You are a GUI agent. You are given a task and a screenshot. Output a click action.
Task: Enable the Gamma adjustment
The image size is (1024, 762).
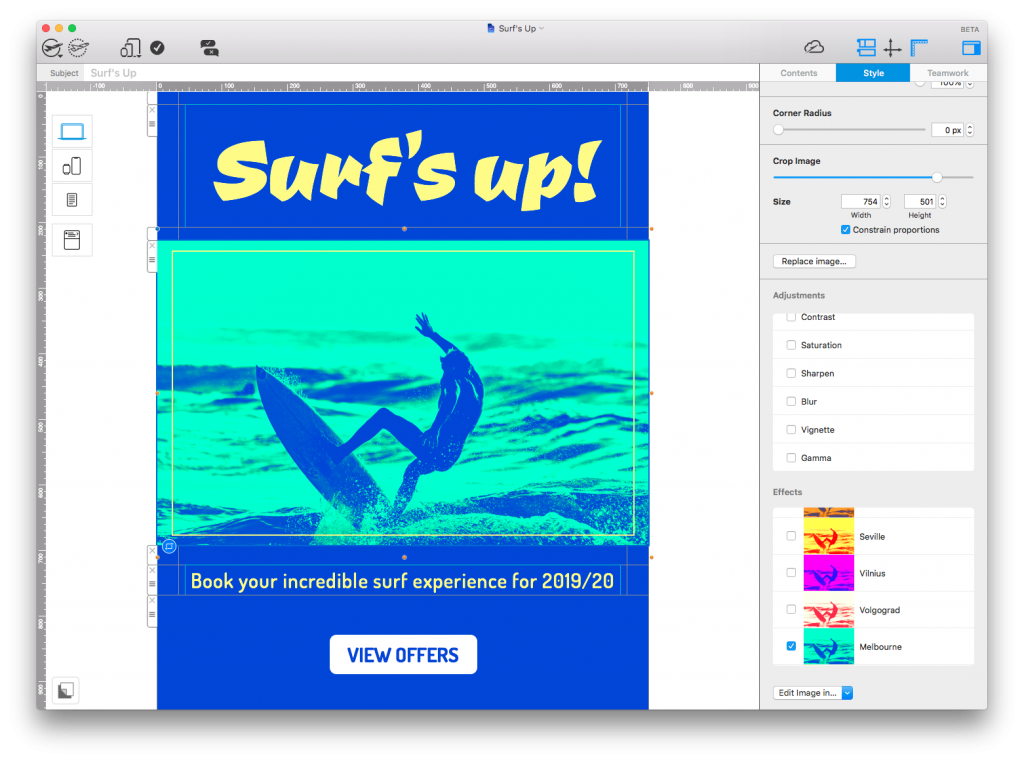coord(791,458)
